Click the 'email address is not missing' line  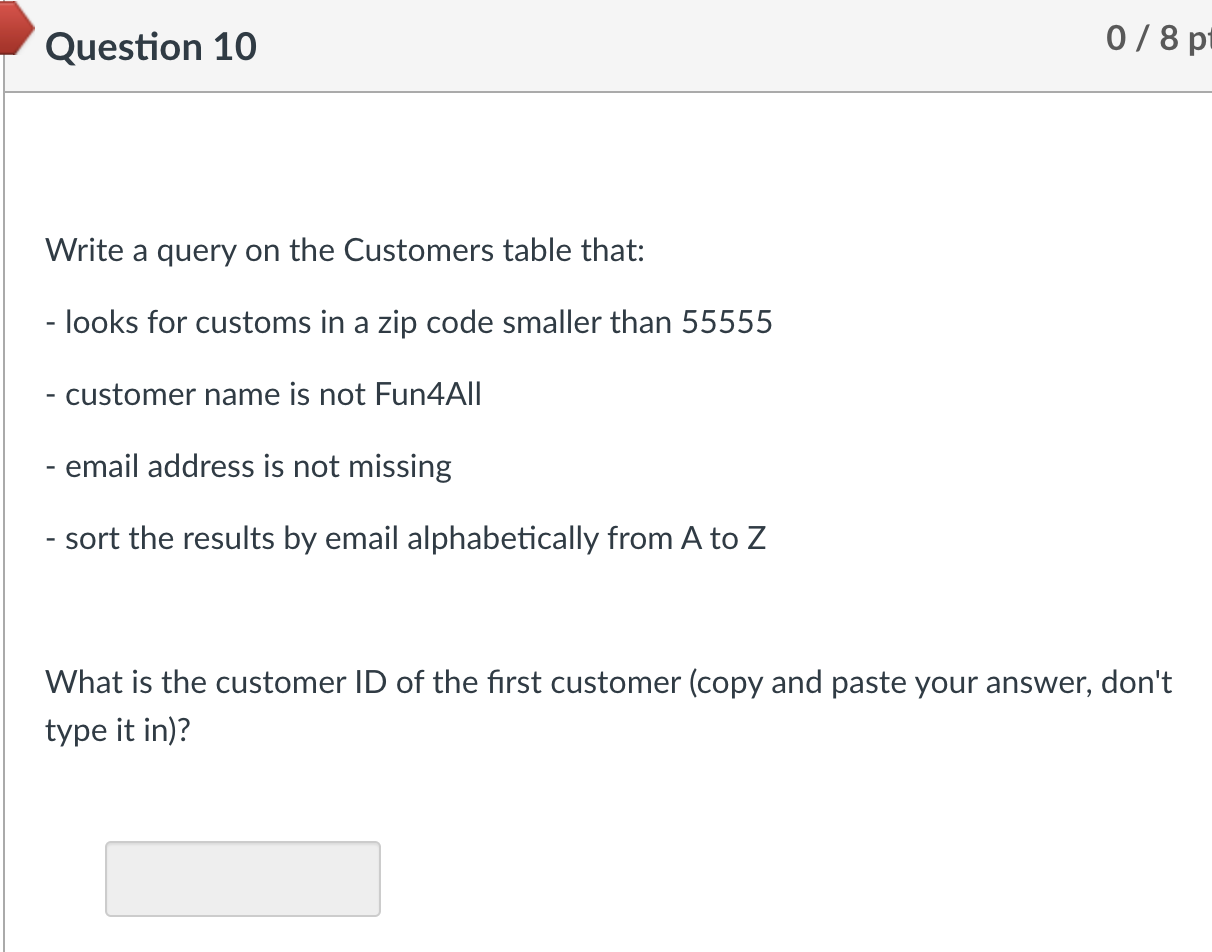pyautogui.click(x=249, y=467)
